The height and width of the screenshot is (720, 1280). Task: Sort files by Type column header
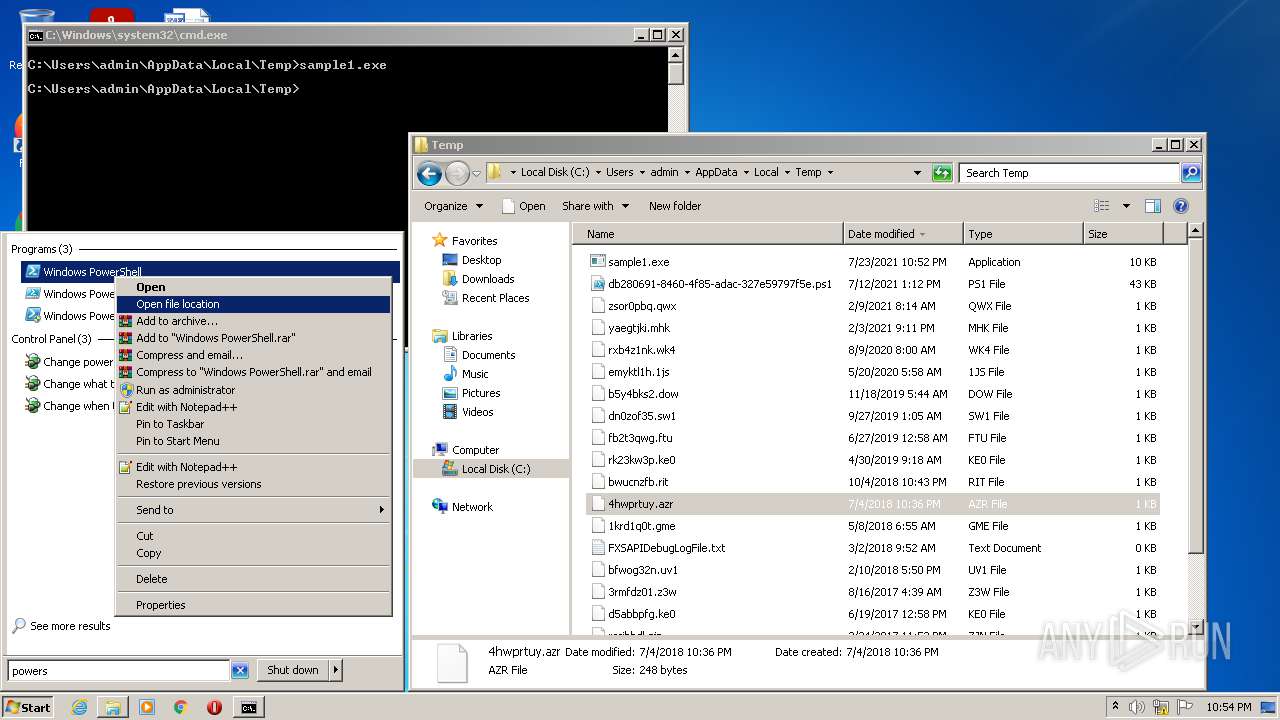(1024, 234)
